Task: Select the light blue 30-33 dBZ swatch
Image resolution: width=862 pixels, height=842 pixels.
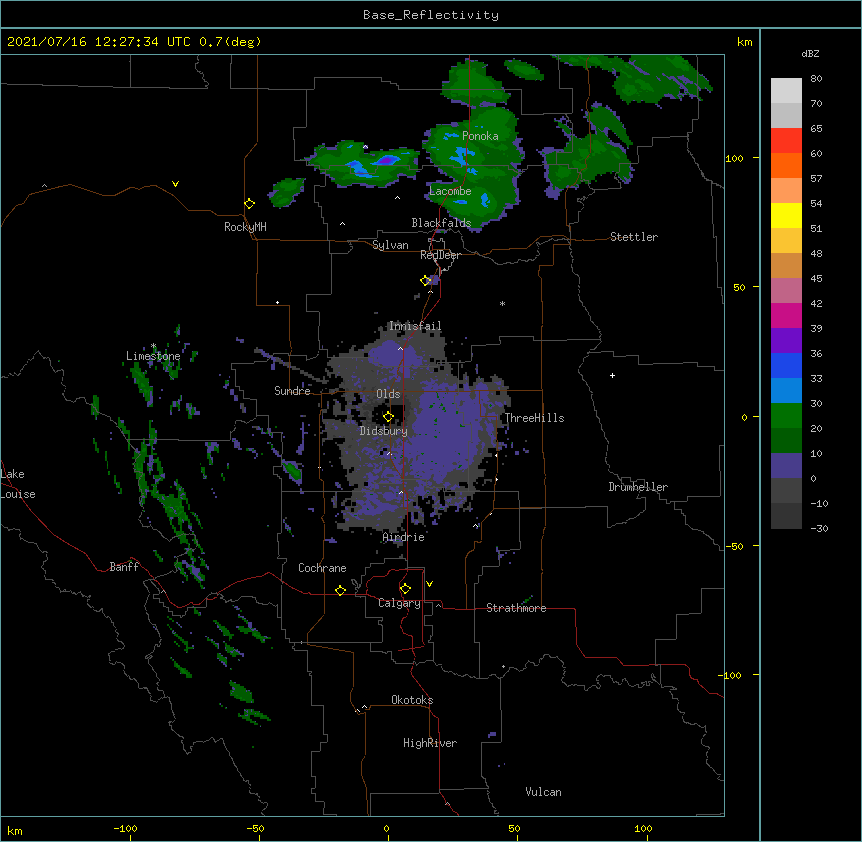Action: tap(786, 390)
